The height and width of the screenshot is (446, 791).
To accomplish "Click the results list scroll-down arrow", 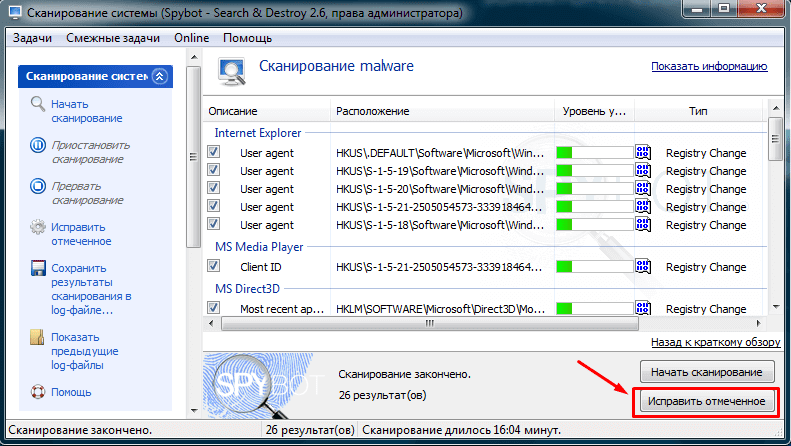I will [x=776, y=307].
